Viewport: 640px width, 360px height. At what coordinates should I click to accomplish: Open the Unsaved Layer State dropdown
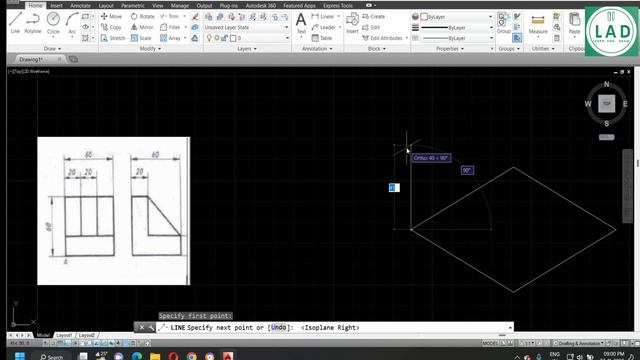coord(247,27)
